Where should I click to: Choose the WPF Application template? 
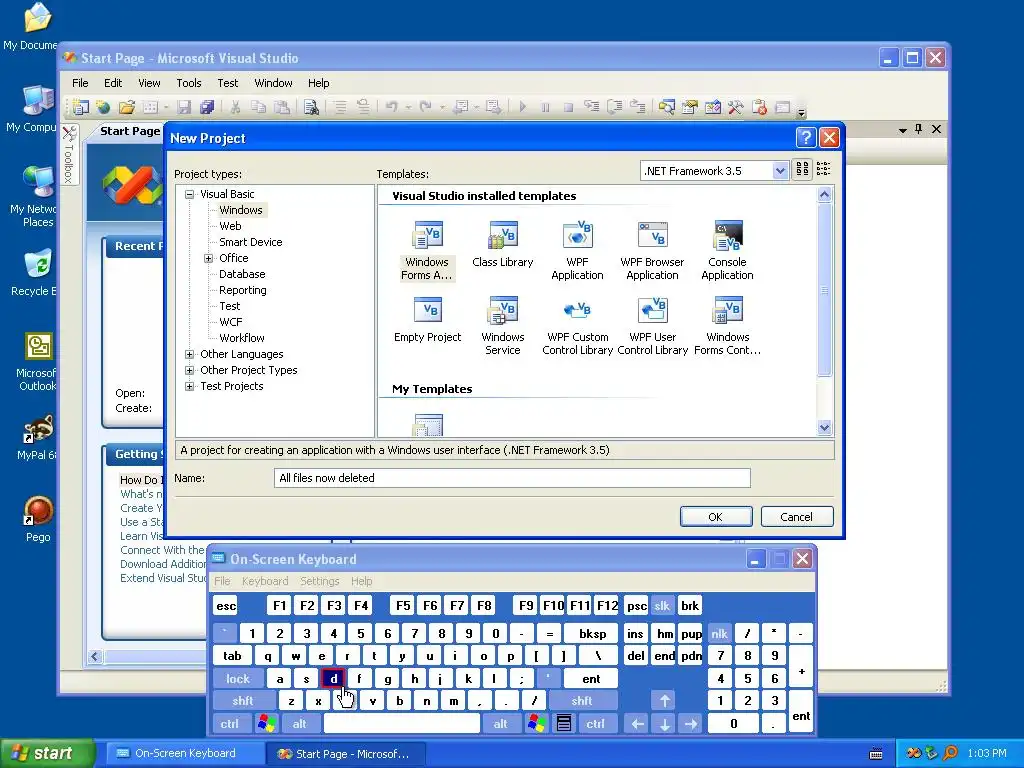577,251
